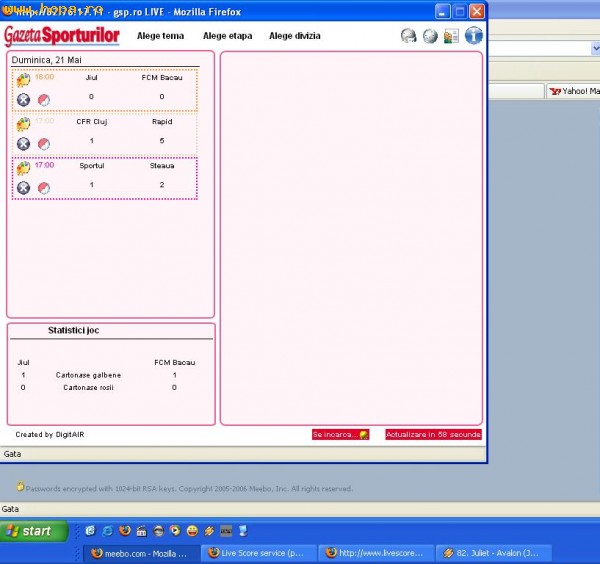The width and height of the screenshot is (600, 564).
Task: Click the red ball icon in Sportul row
Action: 44,188
